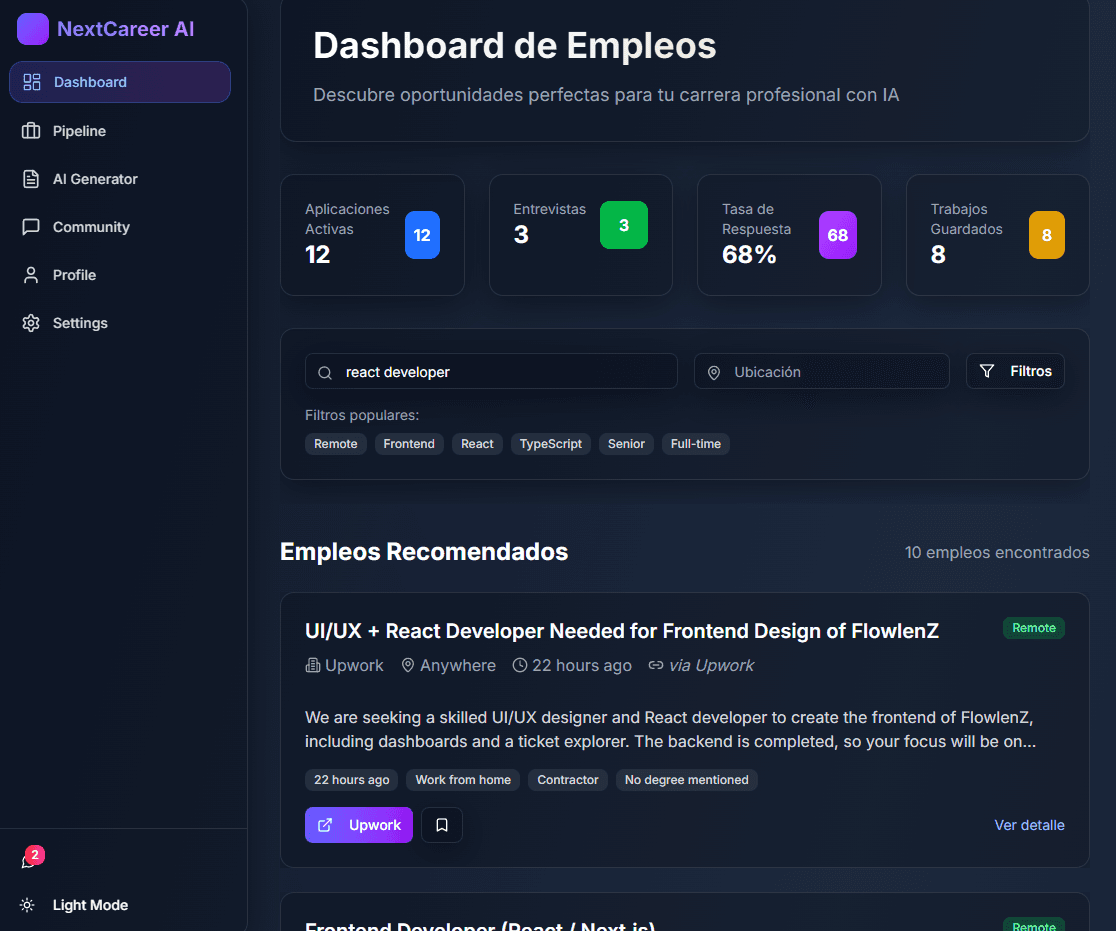Click the Dashboard grid icon
The width and height of the screenshot is (1116, 931).
coord(32,82)
